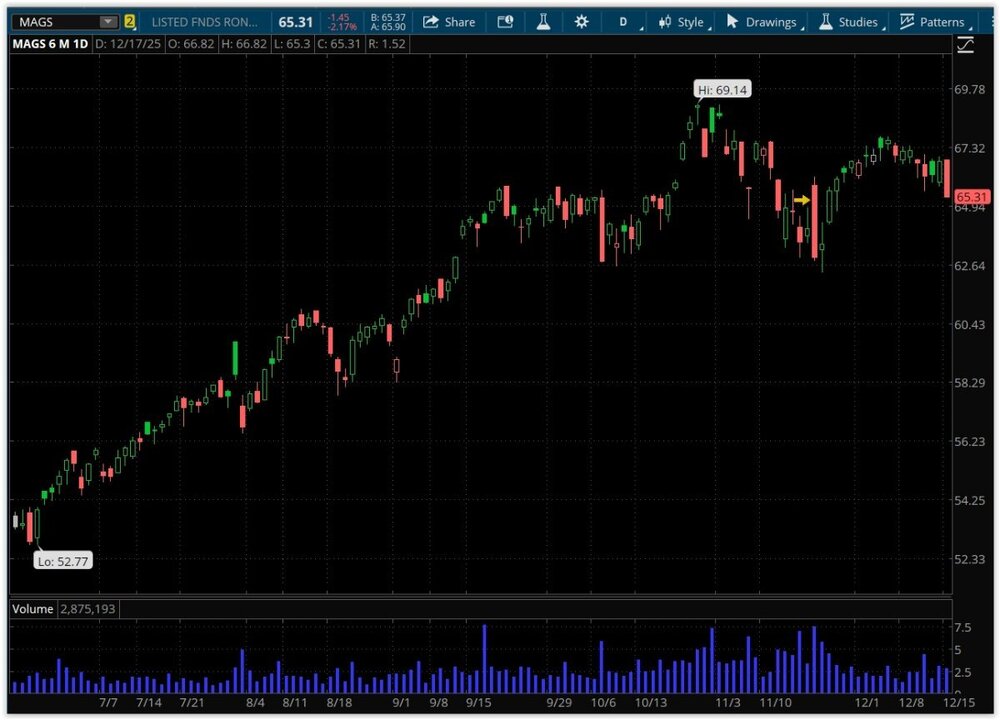Open the flask-shaped Edit Studies icon

pos(543,22)
